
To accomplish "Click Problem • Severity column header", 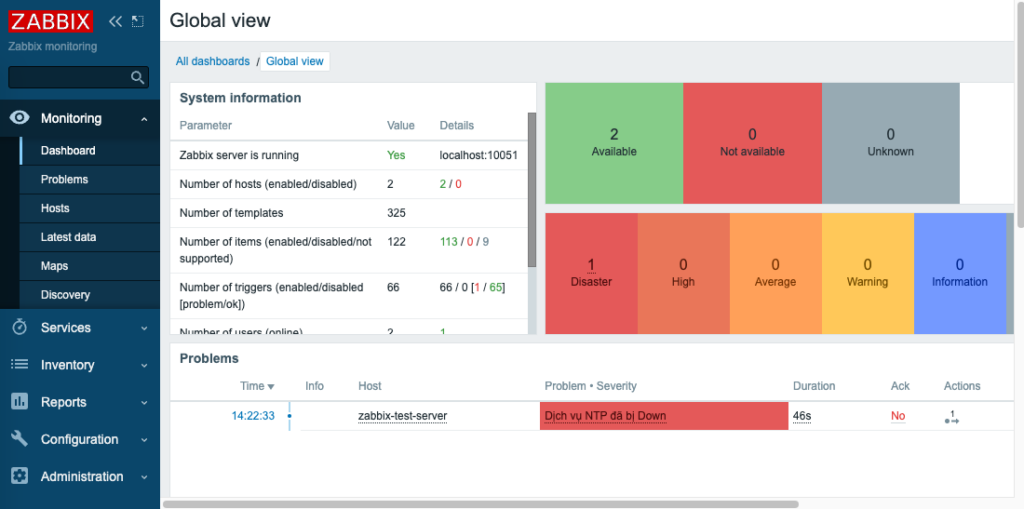I will tap(590, 386).
